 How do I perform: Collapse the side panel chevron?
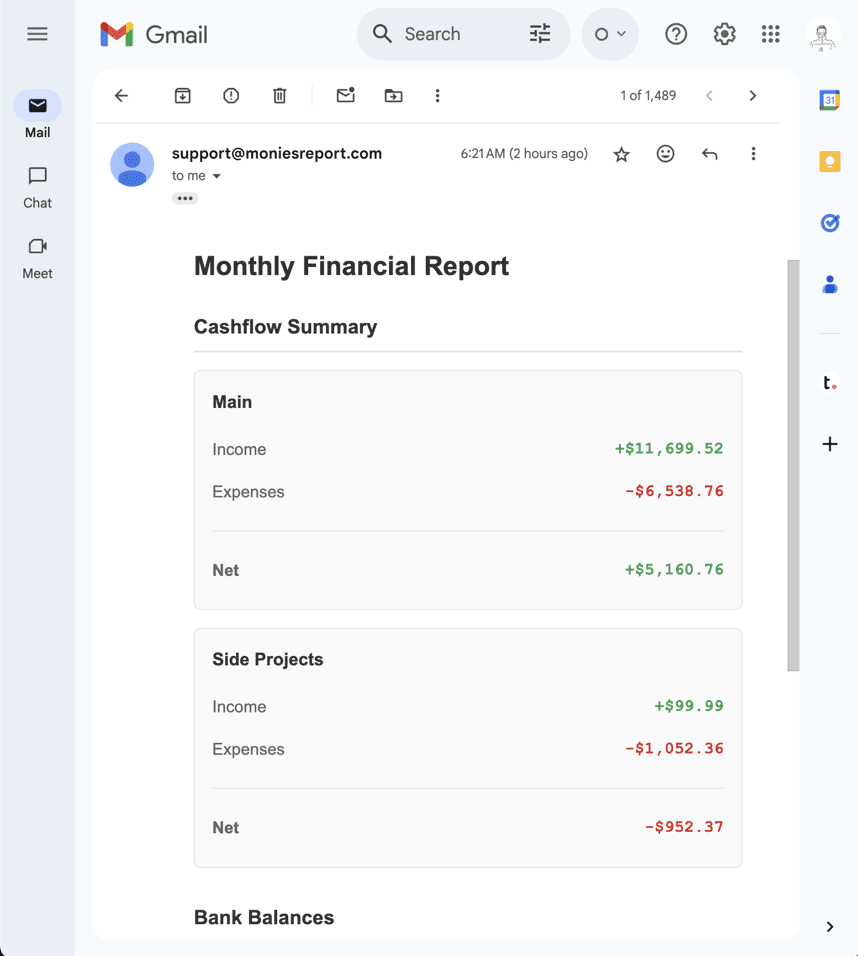pos(829,927)
